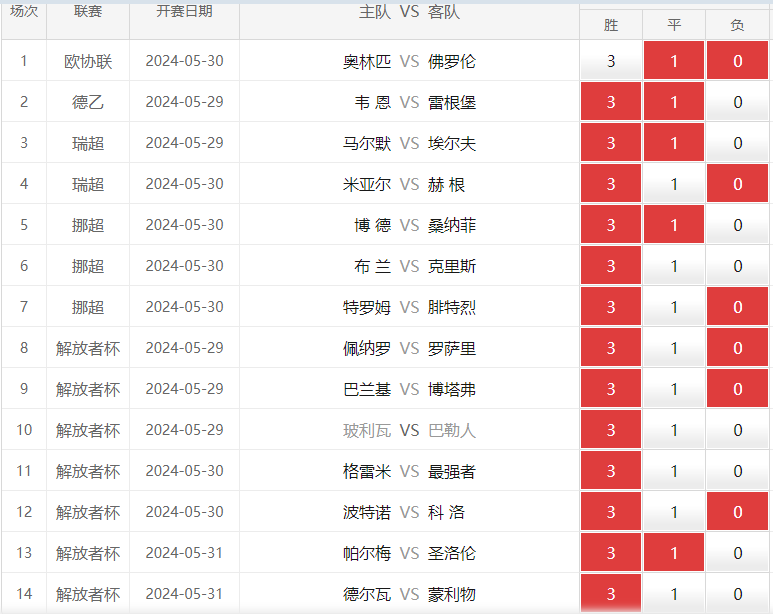Image resolution: width=773 pixels, height=614 pixels.
Task: Deselect loss (0) for 奥林匹 VS 佛罗伦
Action: pyautogui.click(x=738, y=61)
